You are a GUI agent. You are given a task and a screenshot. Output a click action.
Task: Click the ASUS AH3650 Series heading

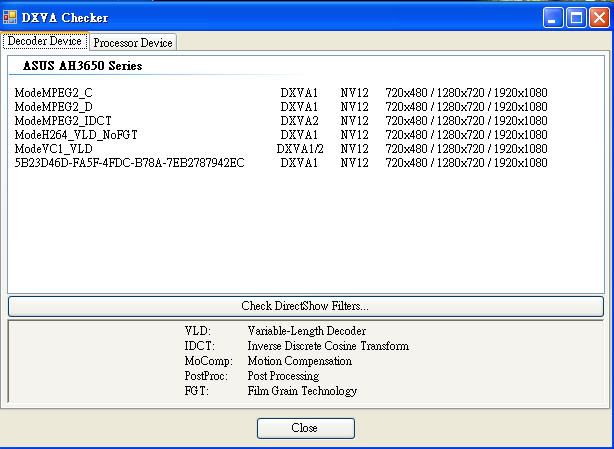pos(82,66)
